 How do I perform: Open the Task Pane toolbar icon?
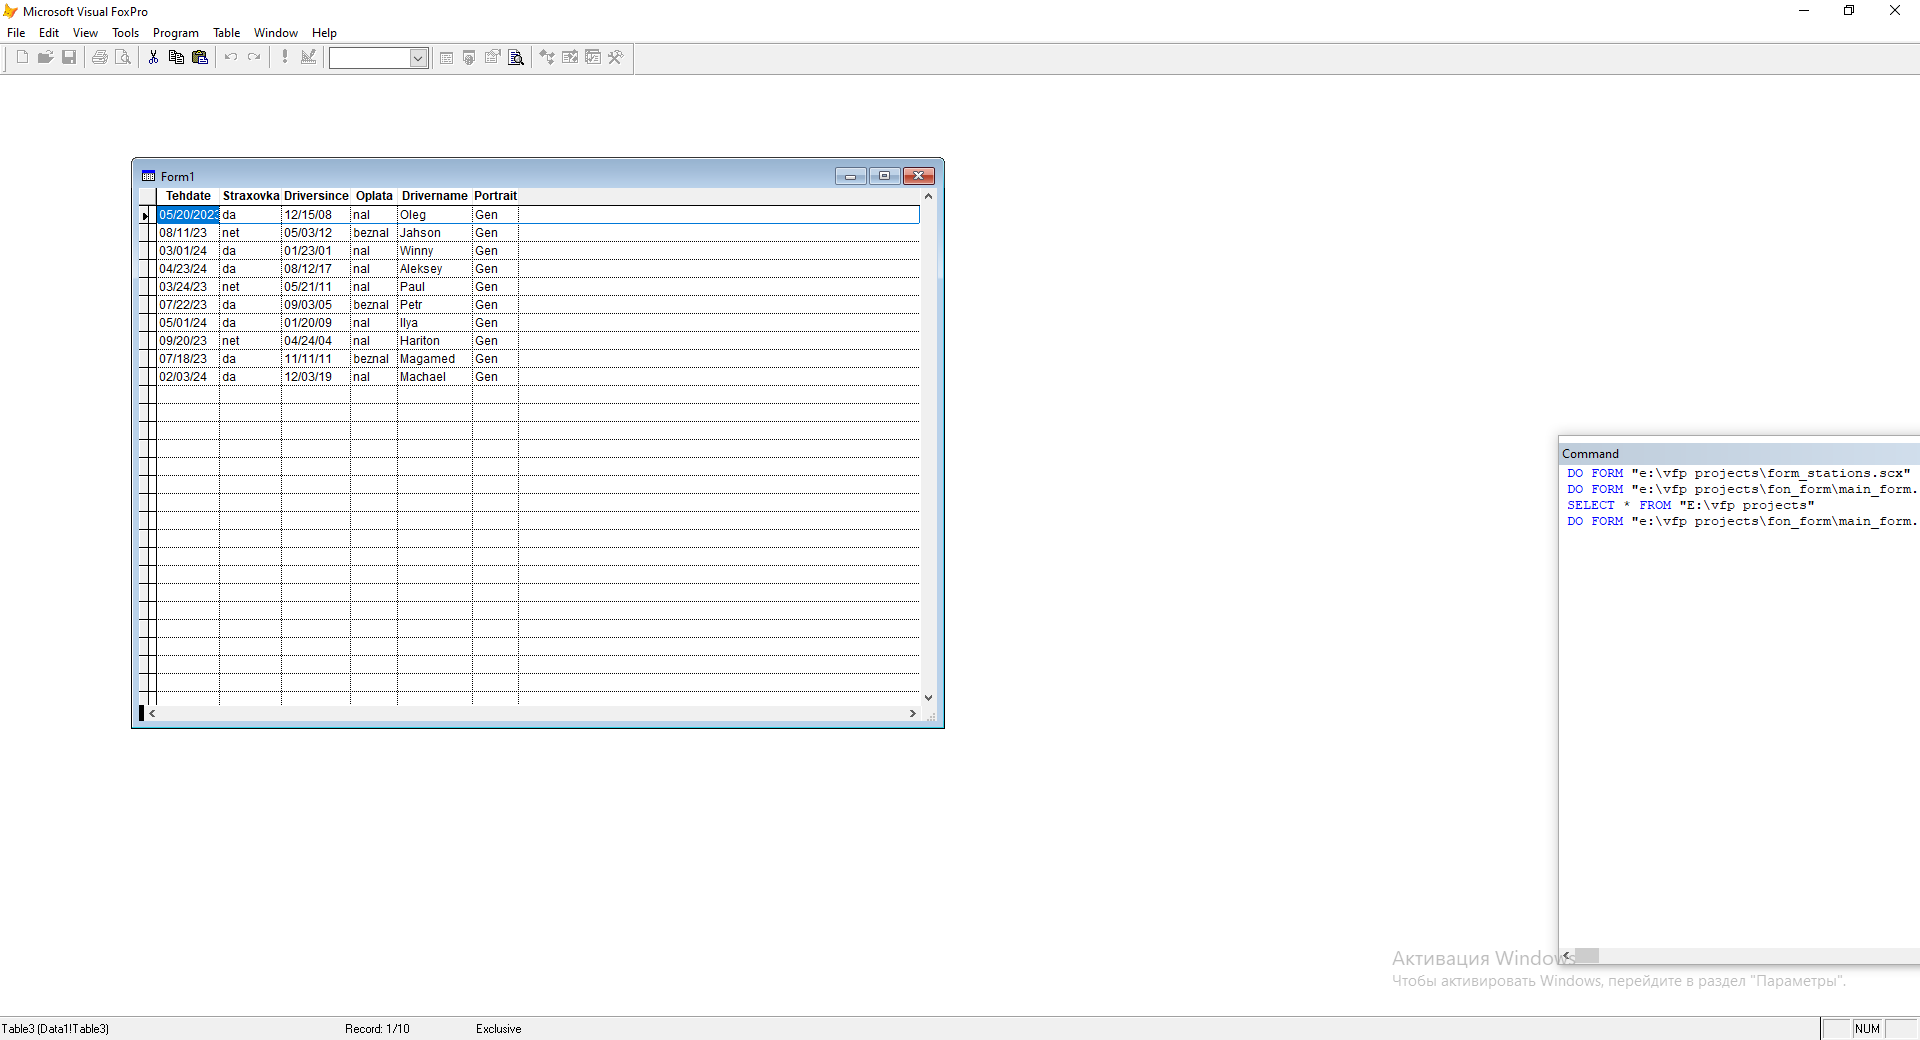click(x=593, y=57)
